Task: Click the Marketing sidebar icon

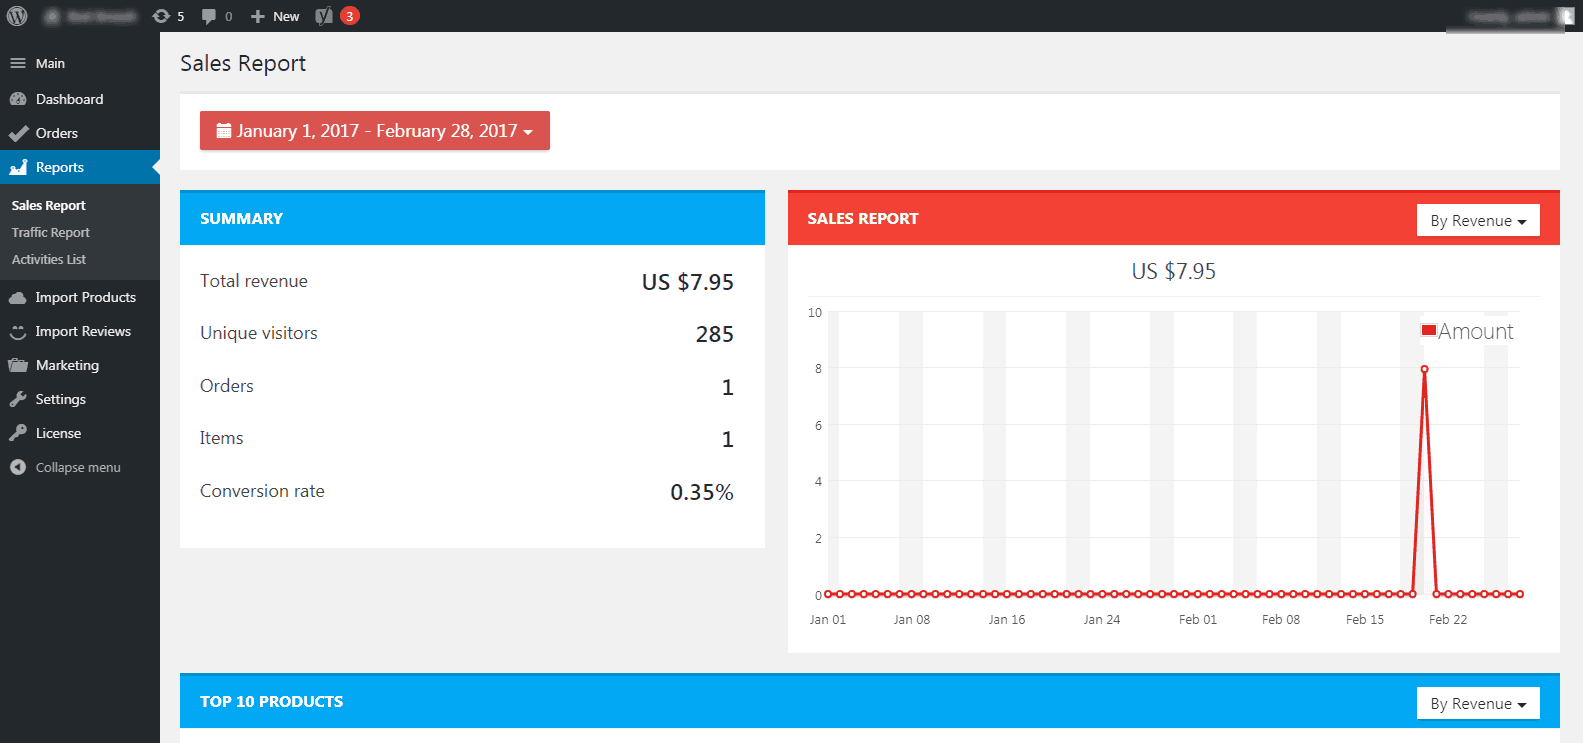Action: 18,365
